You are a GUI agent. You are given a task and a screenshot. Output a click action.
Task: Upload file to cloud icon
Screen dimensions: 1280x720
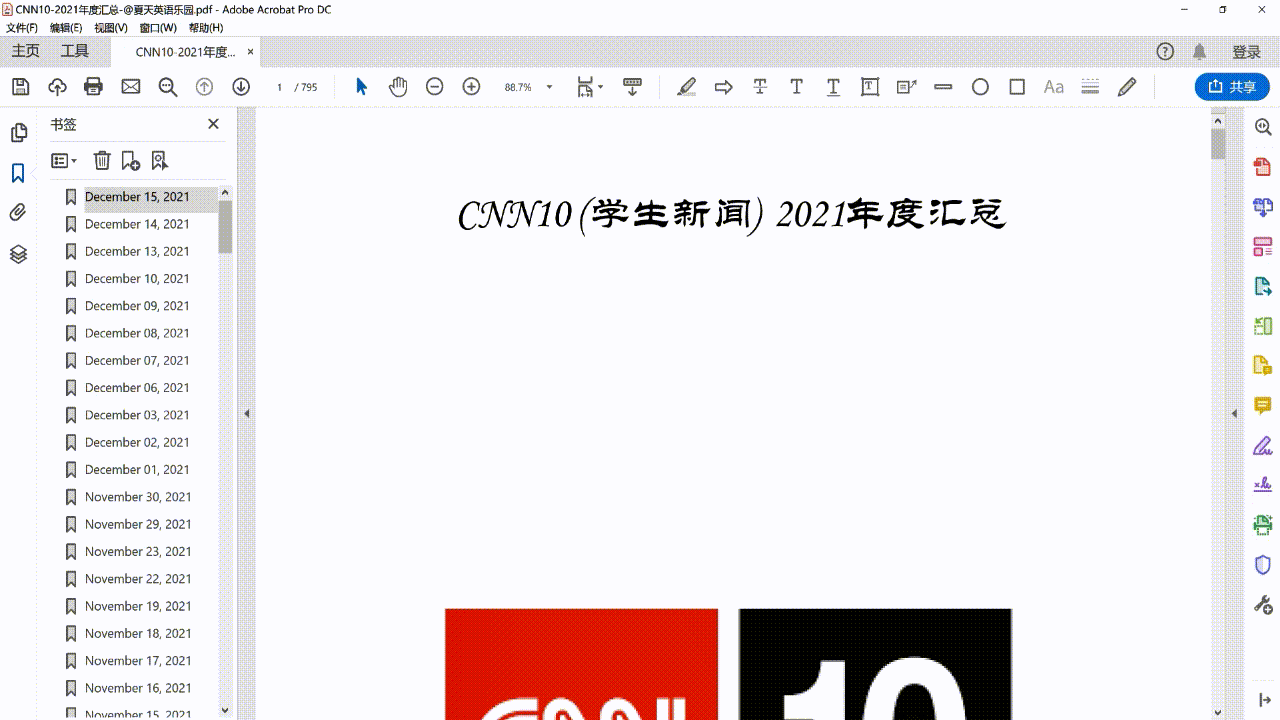click(x=57, y=87)
